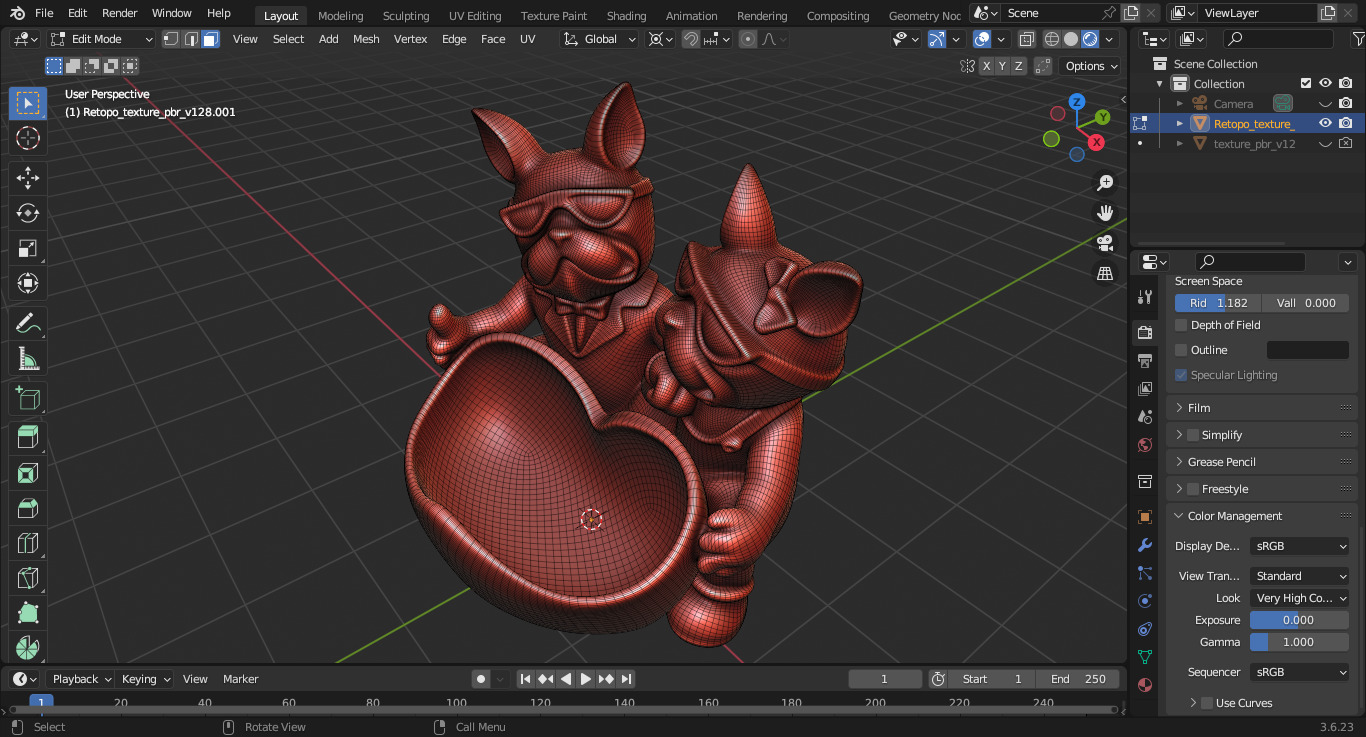Open the View Transform Standard dropdown
This screenshot has width=1366, height=737.
[x=1300, y=576]
